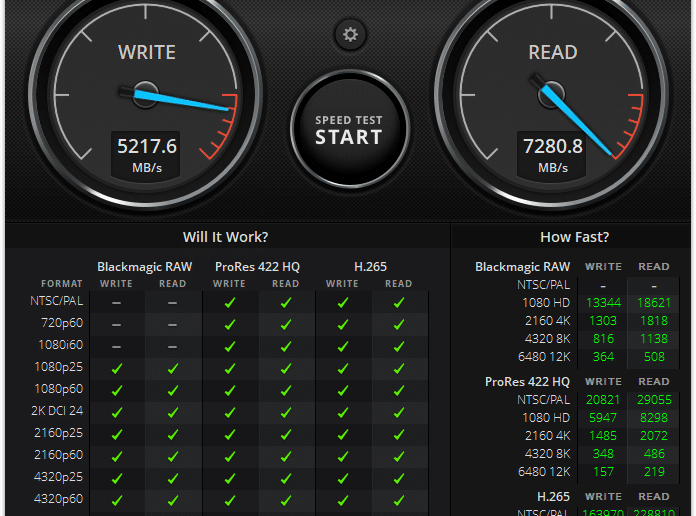Click the 4320 8K label under ProRes 422 HQ
Viewport: 696px width, 516px height.
(547, 454)
